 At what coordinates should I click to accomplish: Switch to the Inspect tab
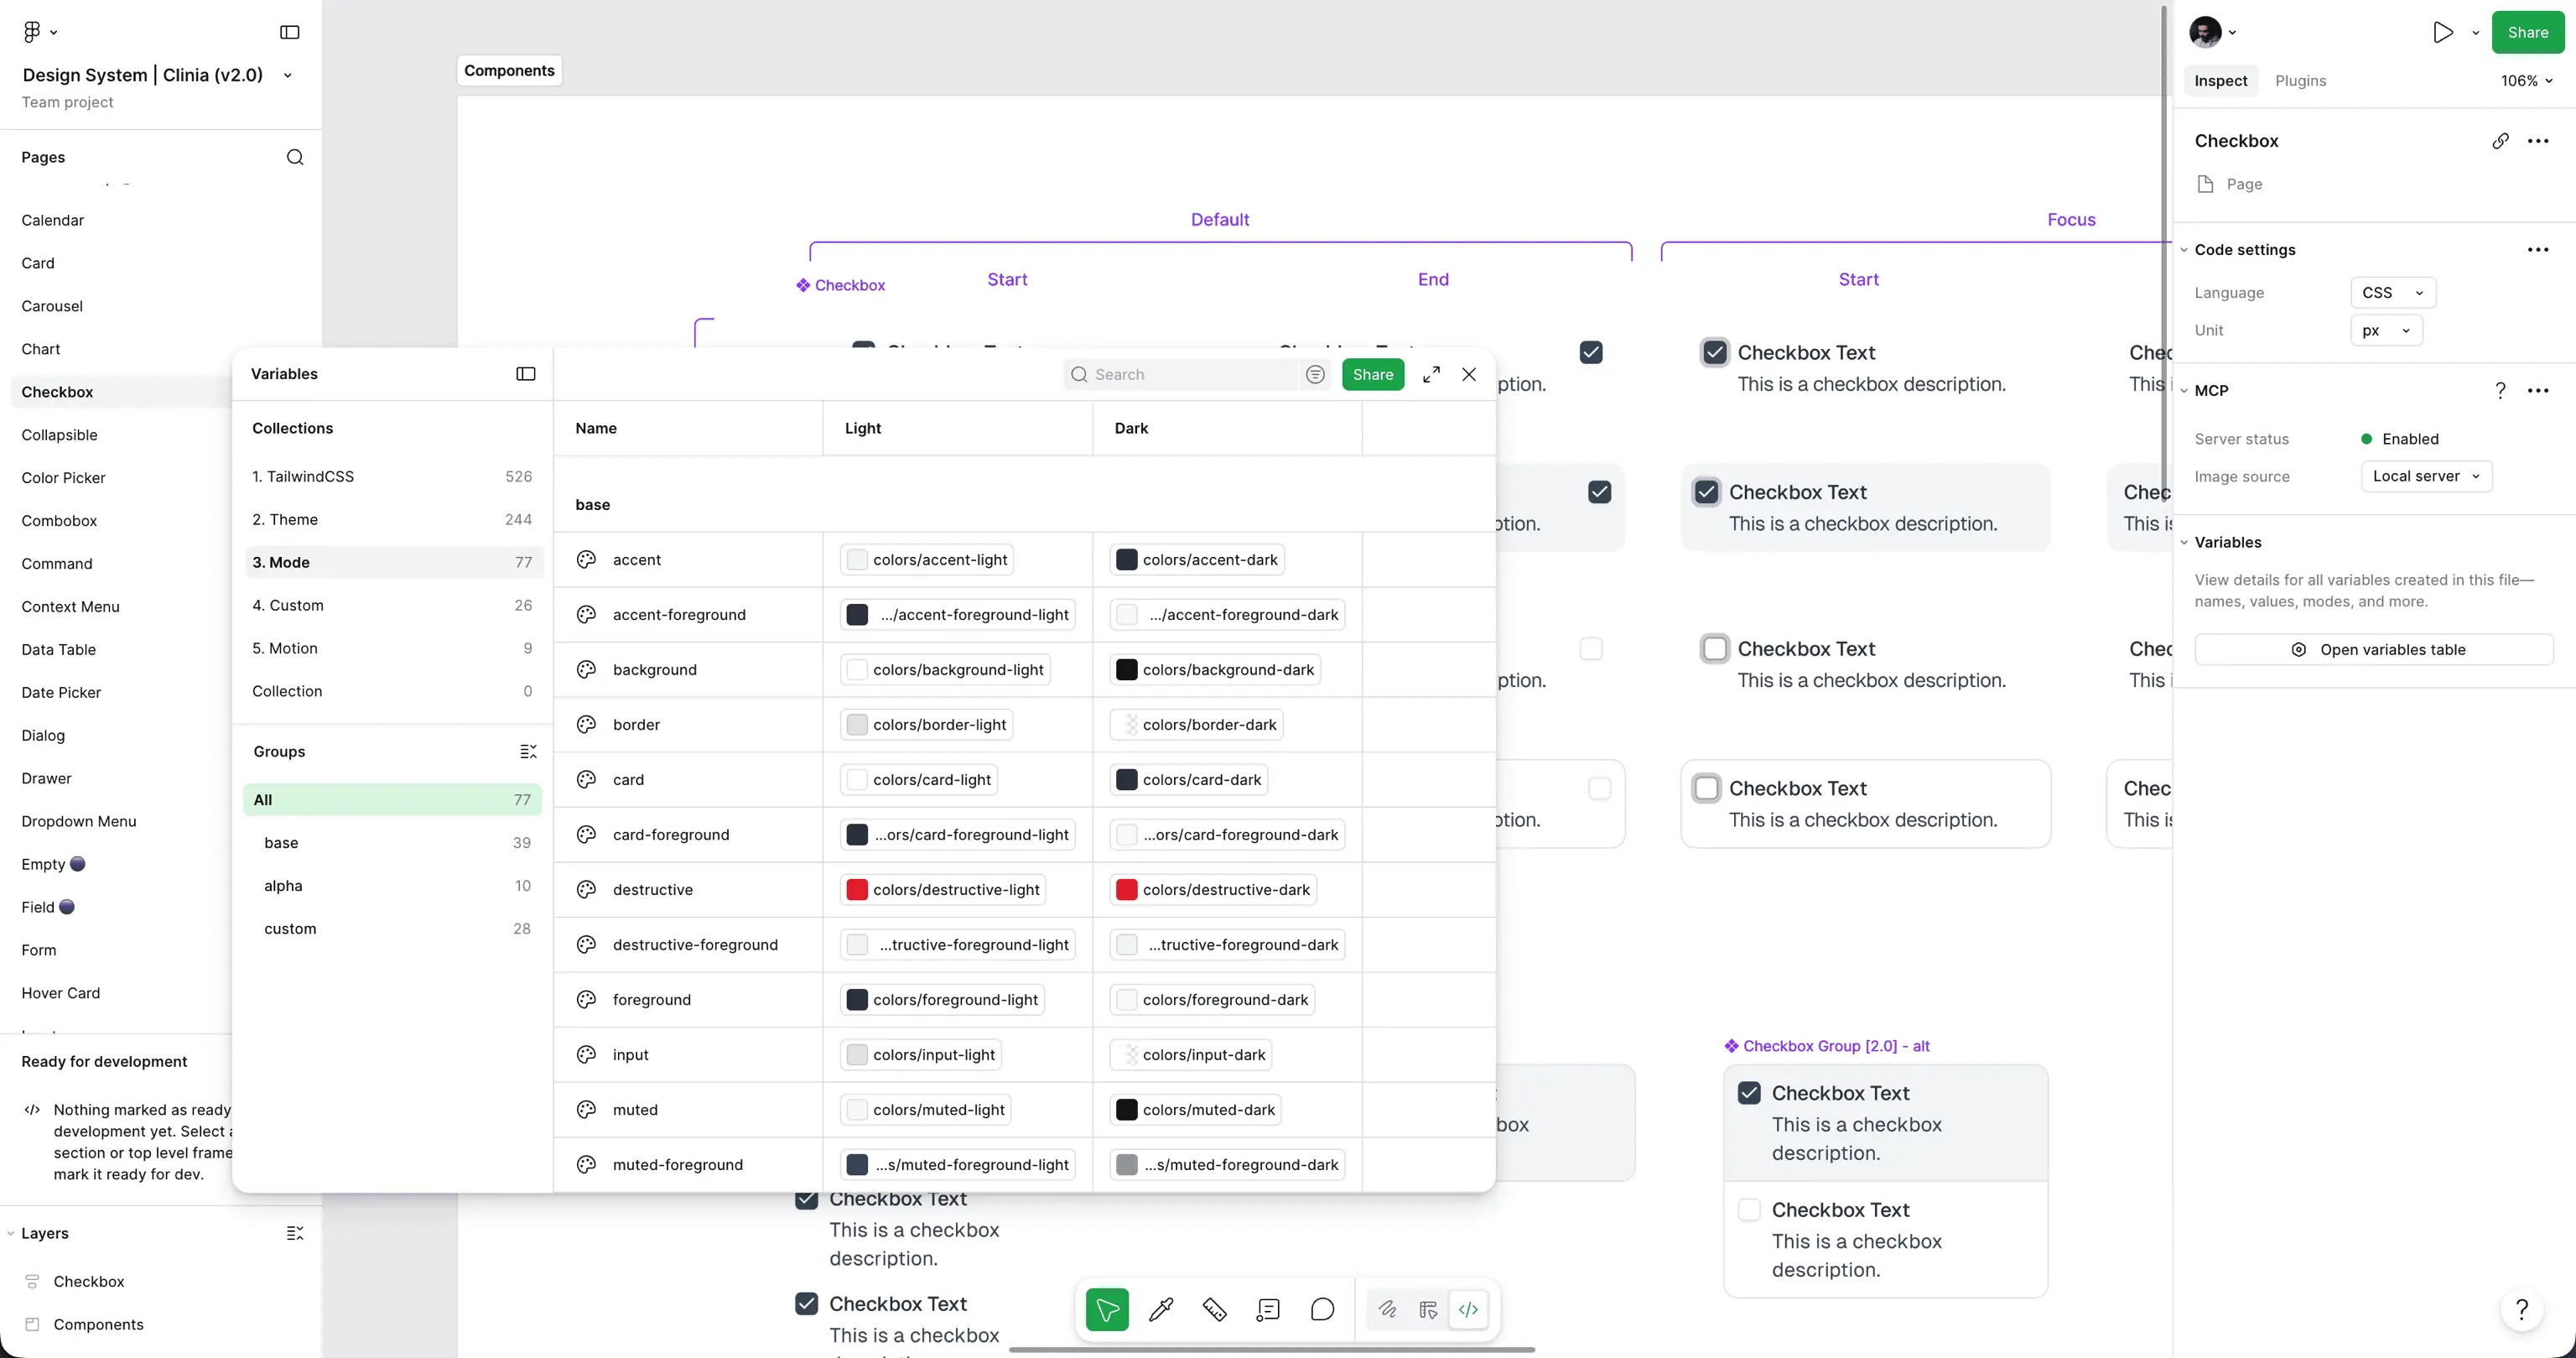[x=2220, y=81]
